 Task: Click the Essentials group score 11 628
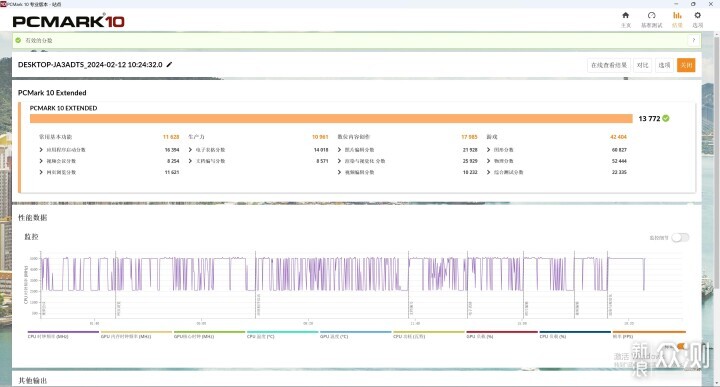171,137
